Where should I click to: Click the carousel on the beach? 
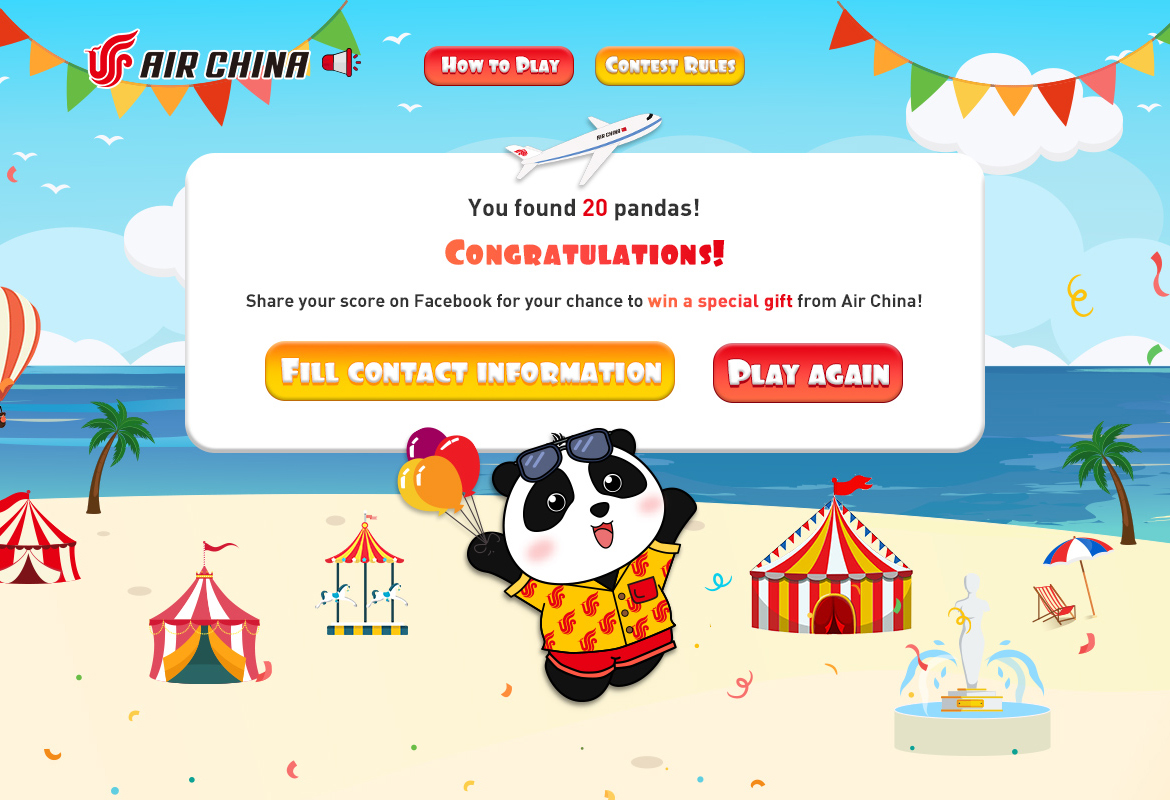coord(366,575)
